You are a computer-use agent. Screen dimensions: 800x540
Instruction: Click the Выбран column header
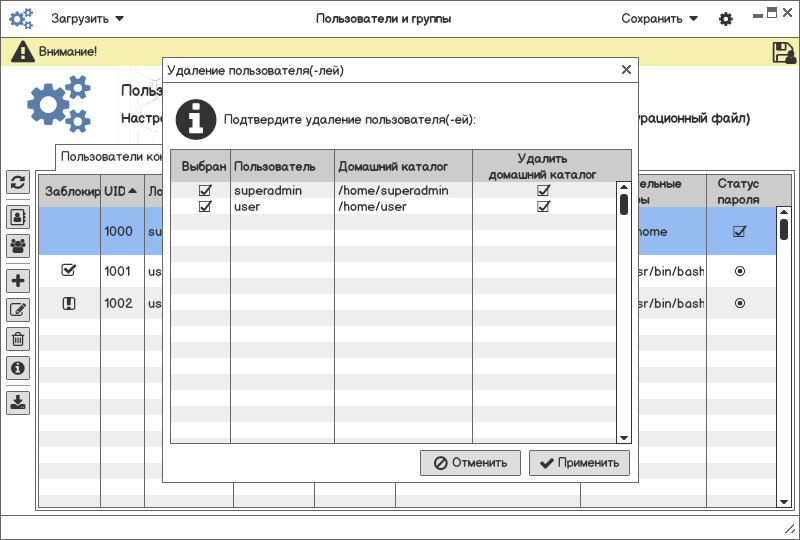[201, 166]
